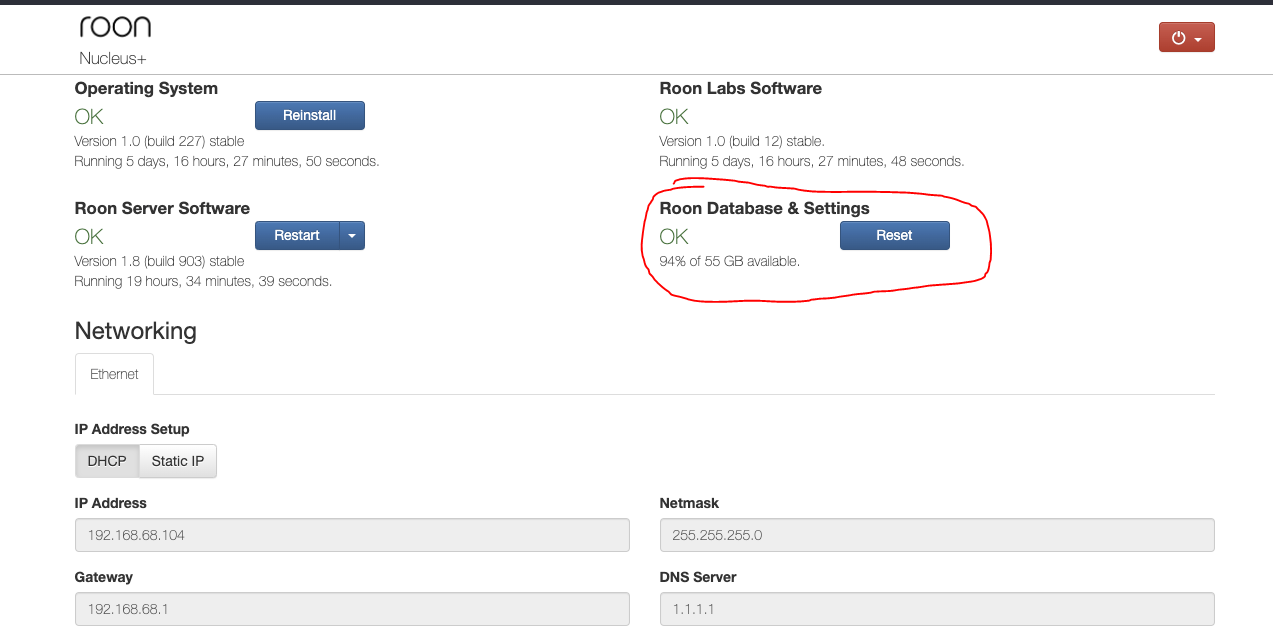The image size is (1273, 640).
Task: Click the Roon Server version text
Action: pyautogui.click(x=158, y=261)
